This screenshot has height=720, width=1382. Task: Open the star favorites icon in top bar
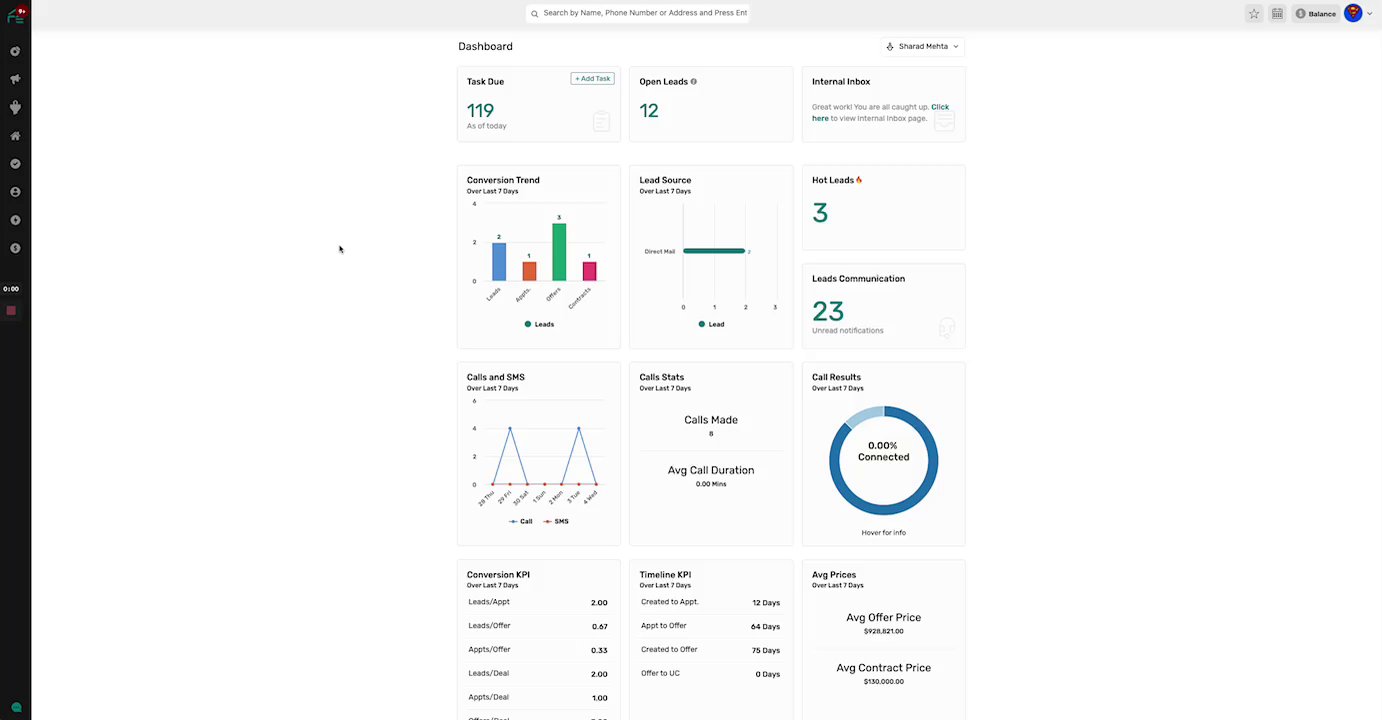tap(1254, 14)
